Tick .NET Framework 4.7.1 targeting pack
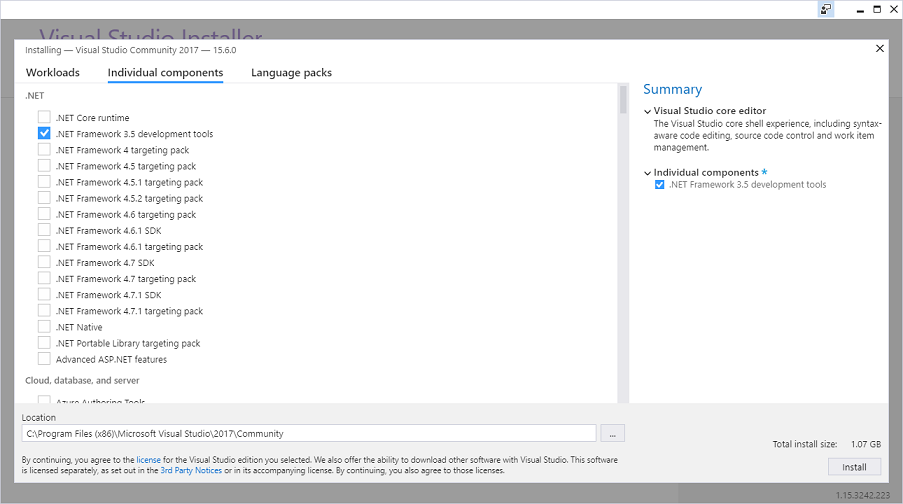 click(x=44, y=310)
